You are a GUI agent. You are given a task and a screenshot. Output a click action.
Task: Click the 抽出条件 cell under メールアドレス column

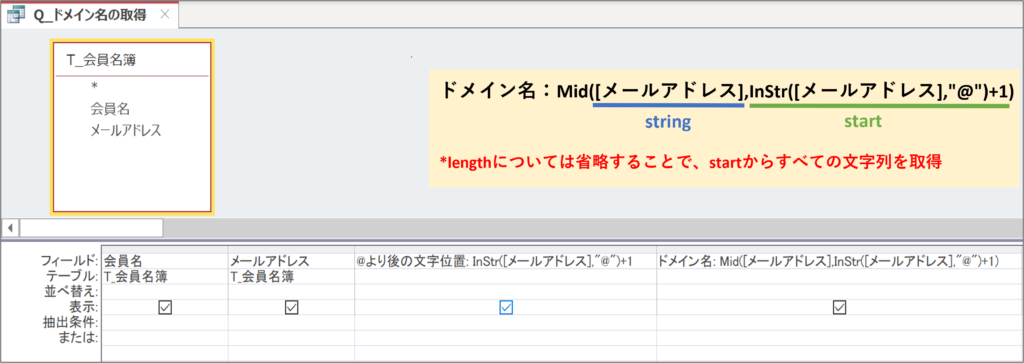[x=291, y=323]
